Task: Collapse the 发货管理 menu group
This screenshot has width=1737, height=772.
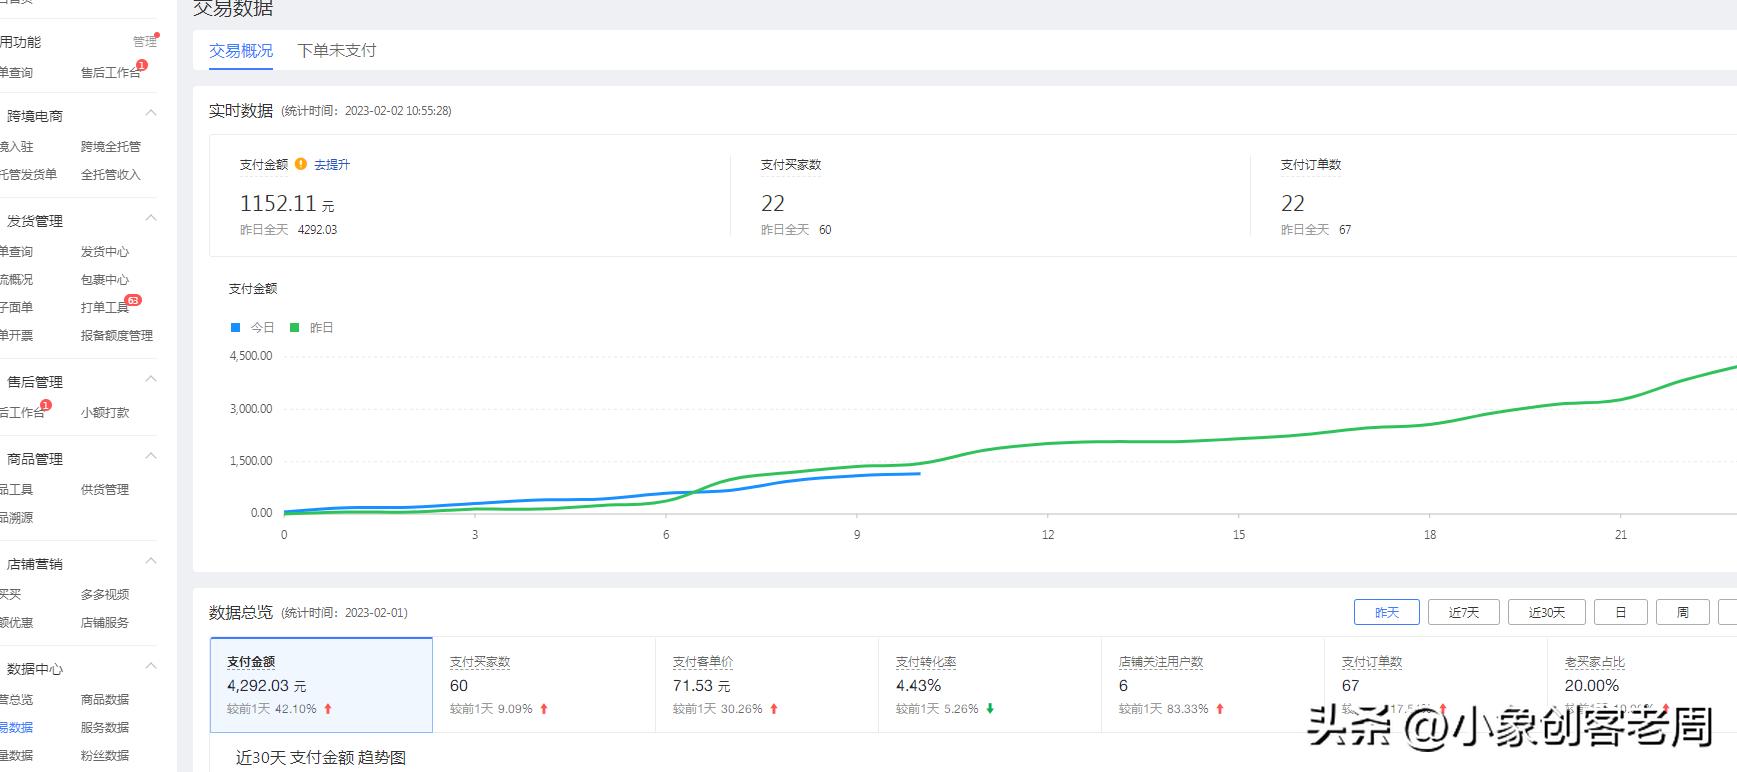Action: (151, 218)
